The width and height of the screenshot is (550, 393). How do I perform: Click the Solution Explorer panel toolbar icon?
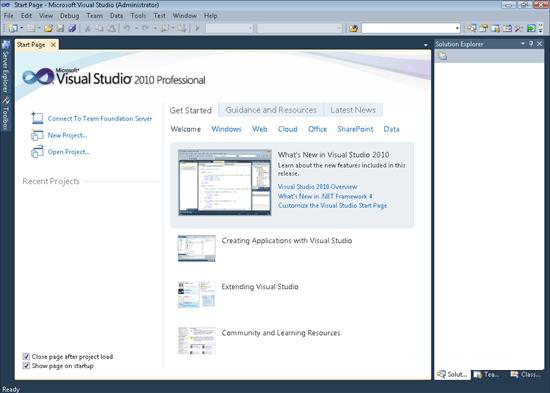point(442,56)
